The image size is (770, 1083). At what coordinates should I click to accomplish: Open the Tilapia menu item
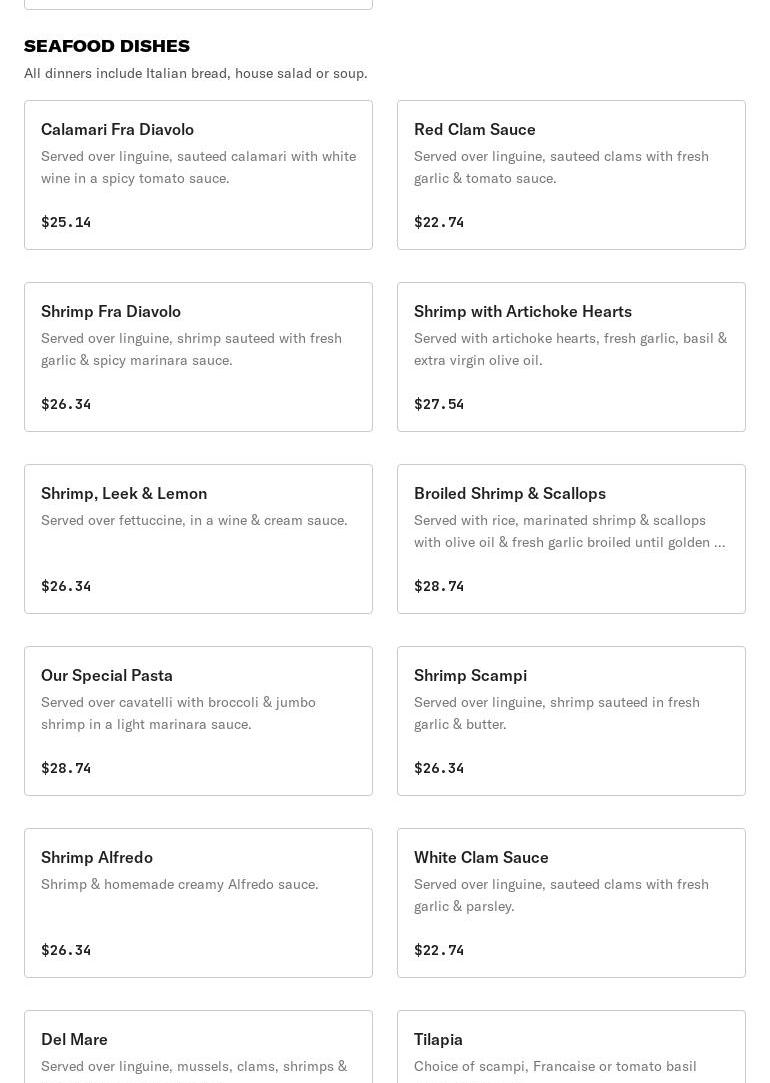571,1046
